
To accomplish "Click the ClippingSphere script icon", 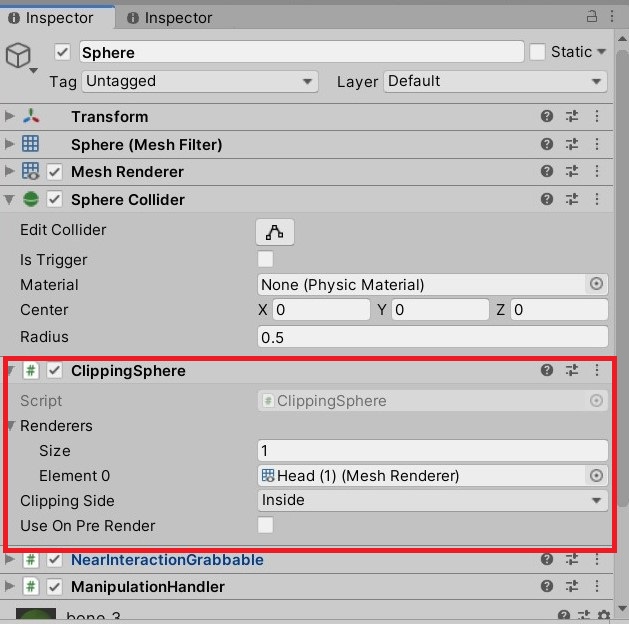I will [31, 370].
